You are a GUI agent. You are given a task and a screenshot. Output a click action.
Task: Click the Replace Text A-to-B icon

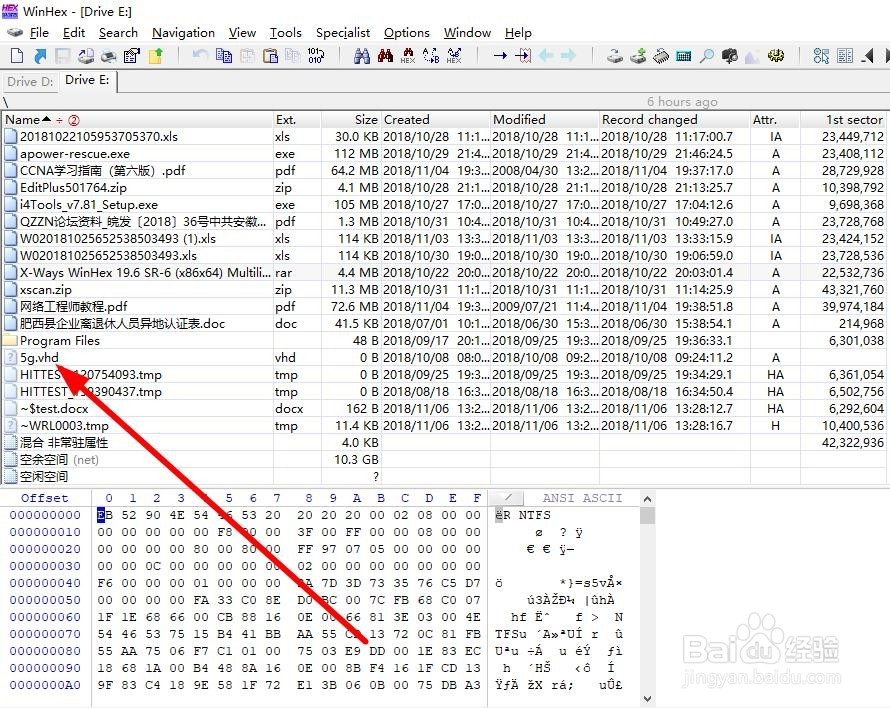(x=431, y=56)
